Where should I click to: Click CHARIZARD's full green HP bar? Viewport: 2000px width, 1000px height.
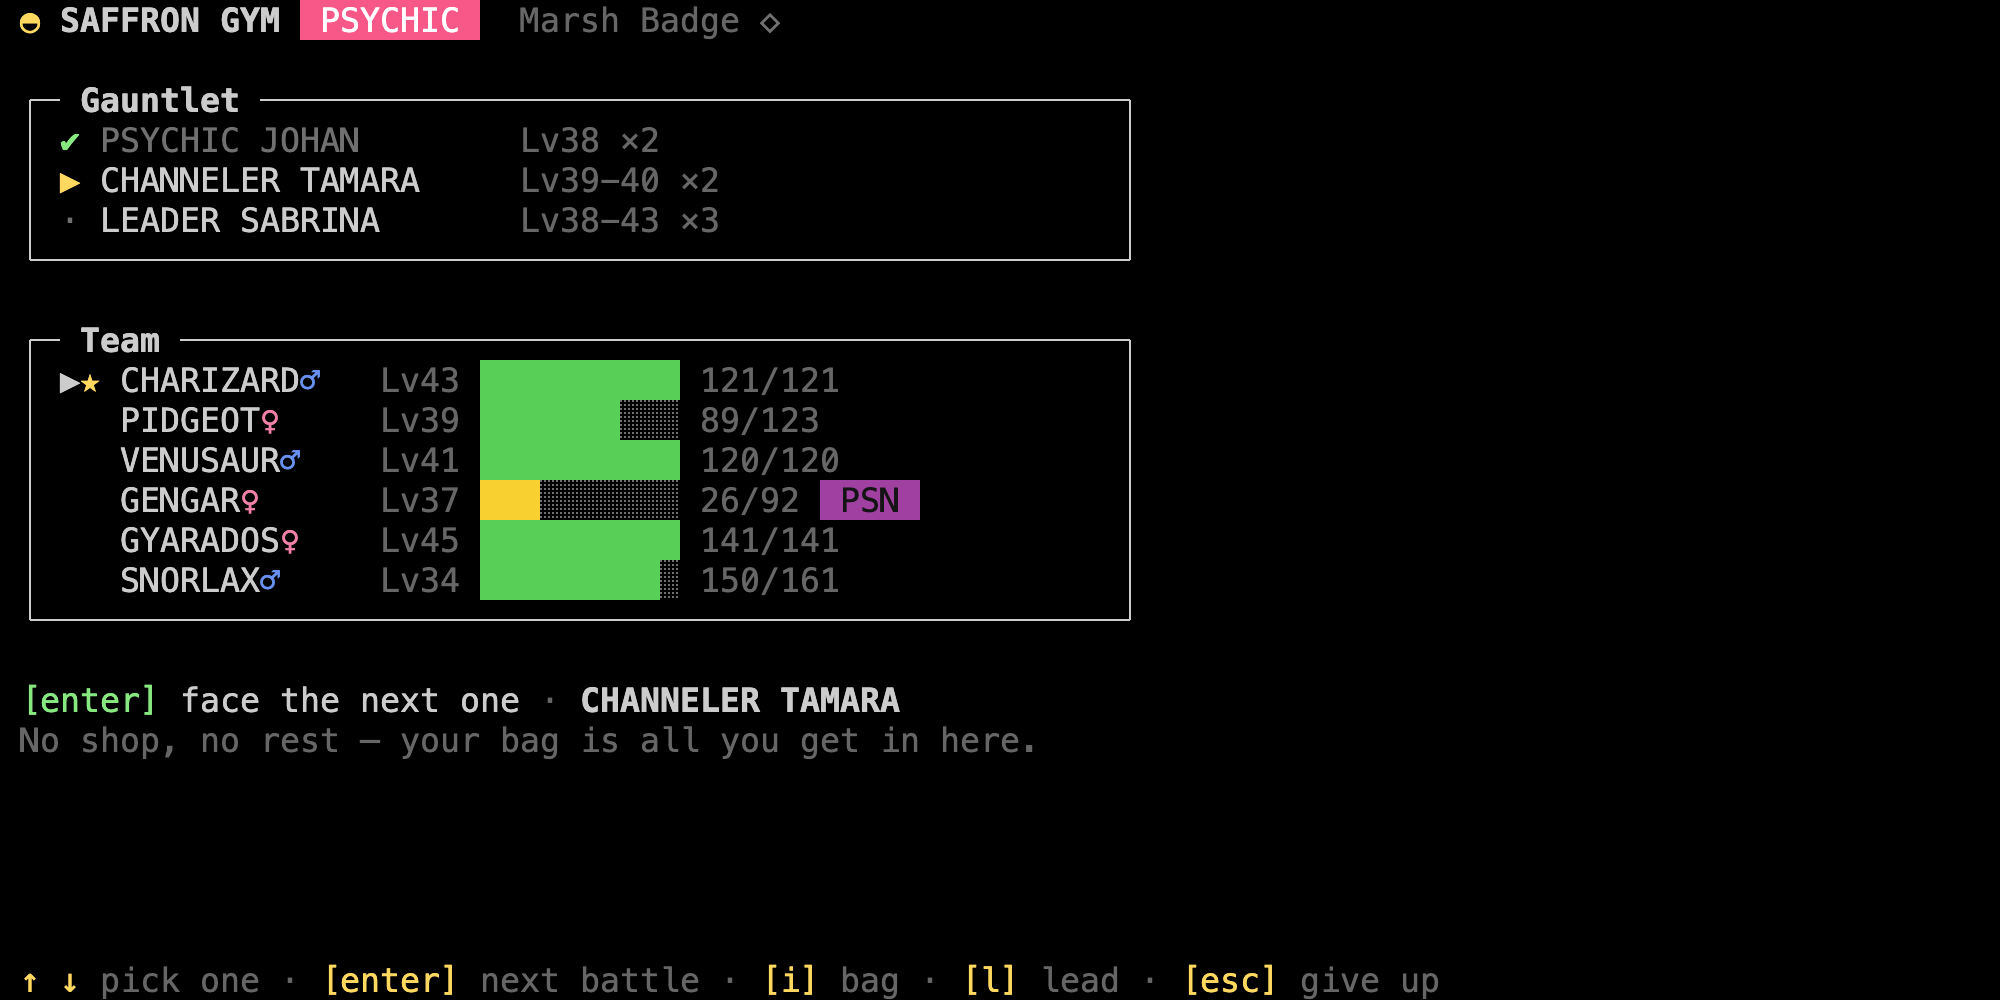tap(580, 380)
